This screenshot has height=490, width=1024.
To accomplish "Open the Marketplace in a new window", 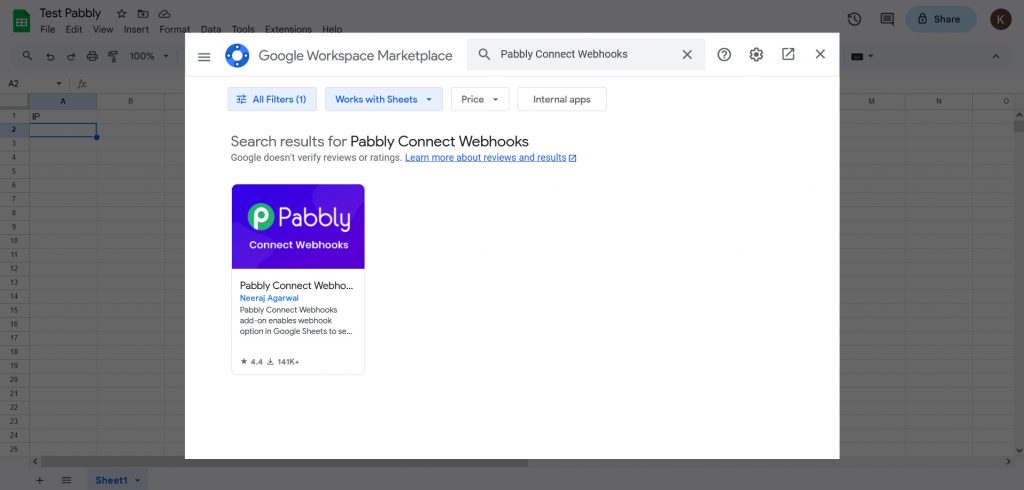I will [x=788, y=55].
